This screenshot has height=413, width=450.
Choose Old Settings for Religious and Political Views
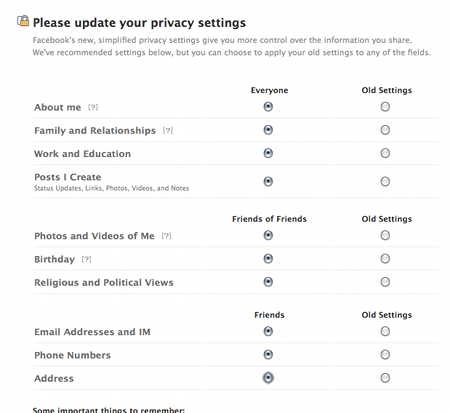[x=385, y=282]
